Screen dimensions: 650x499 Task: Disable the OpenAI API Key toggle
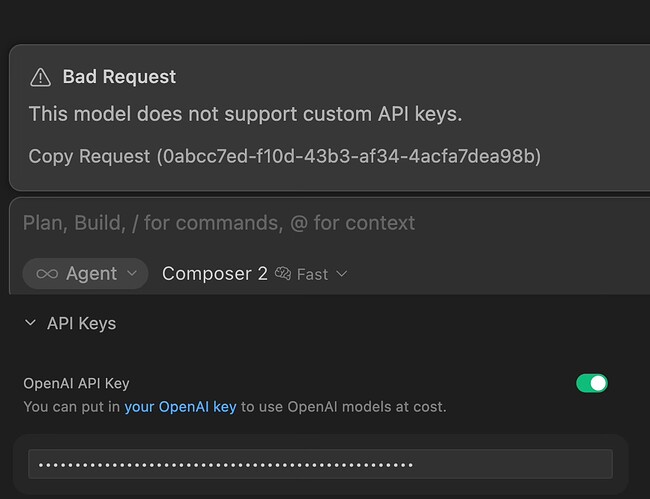[x=592, y=383]
